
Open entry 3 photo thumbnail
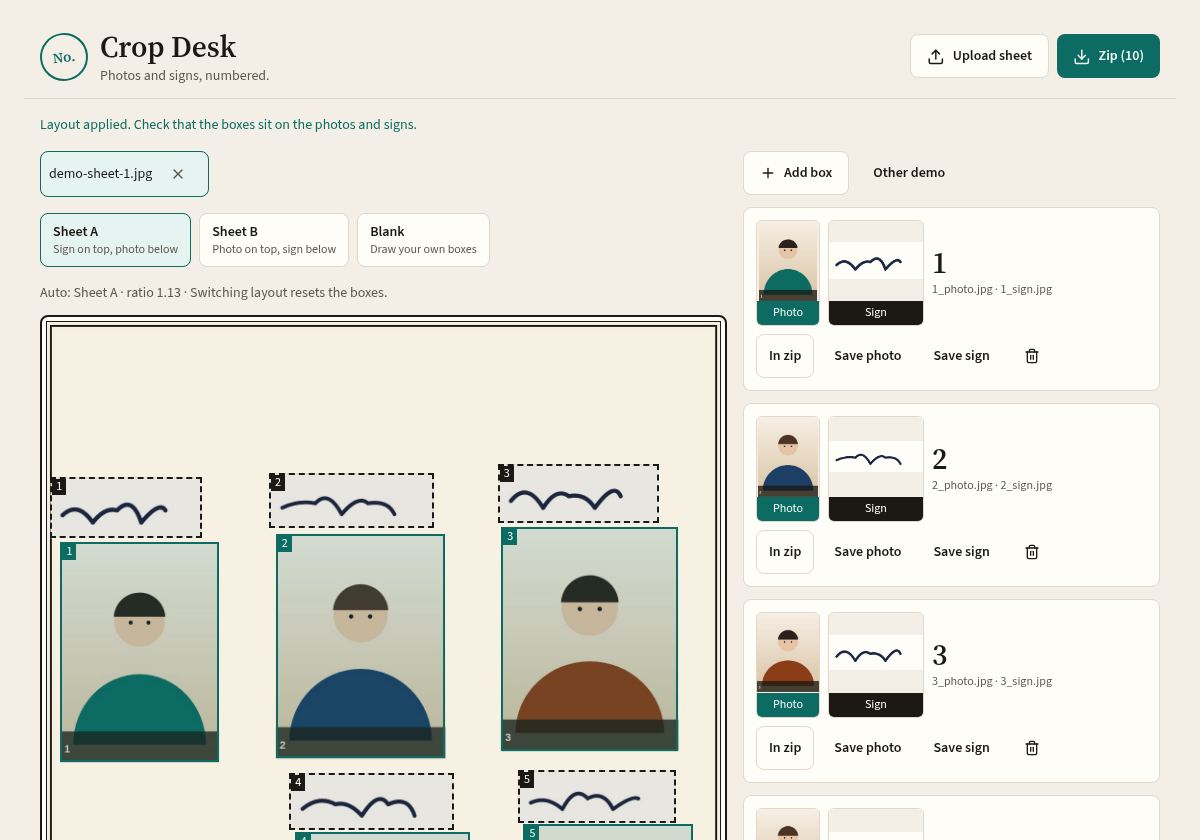[788, 665]
